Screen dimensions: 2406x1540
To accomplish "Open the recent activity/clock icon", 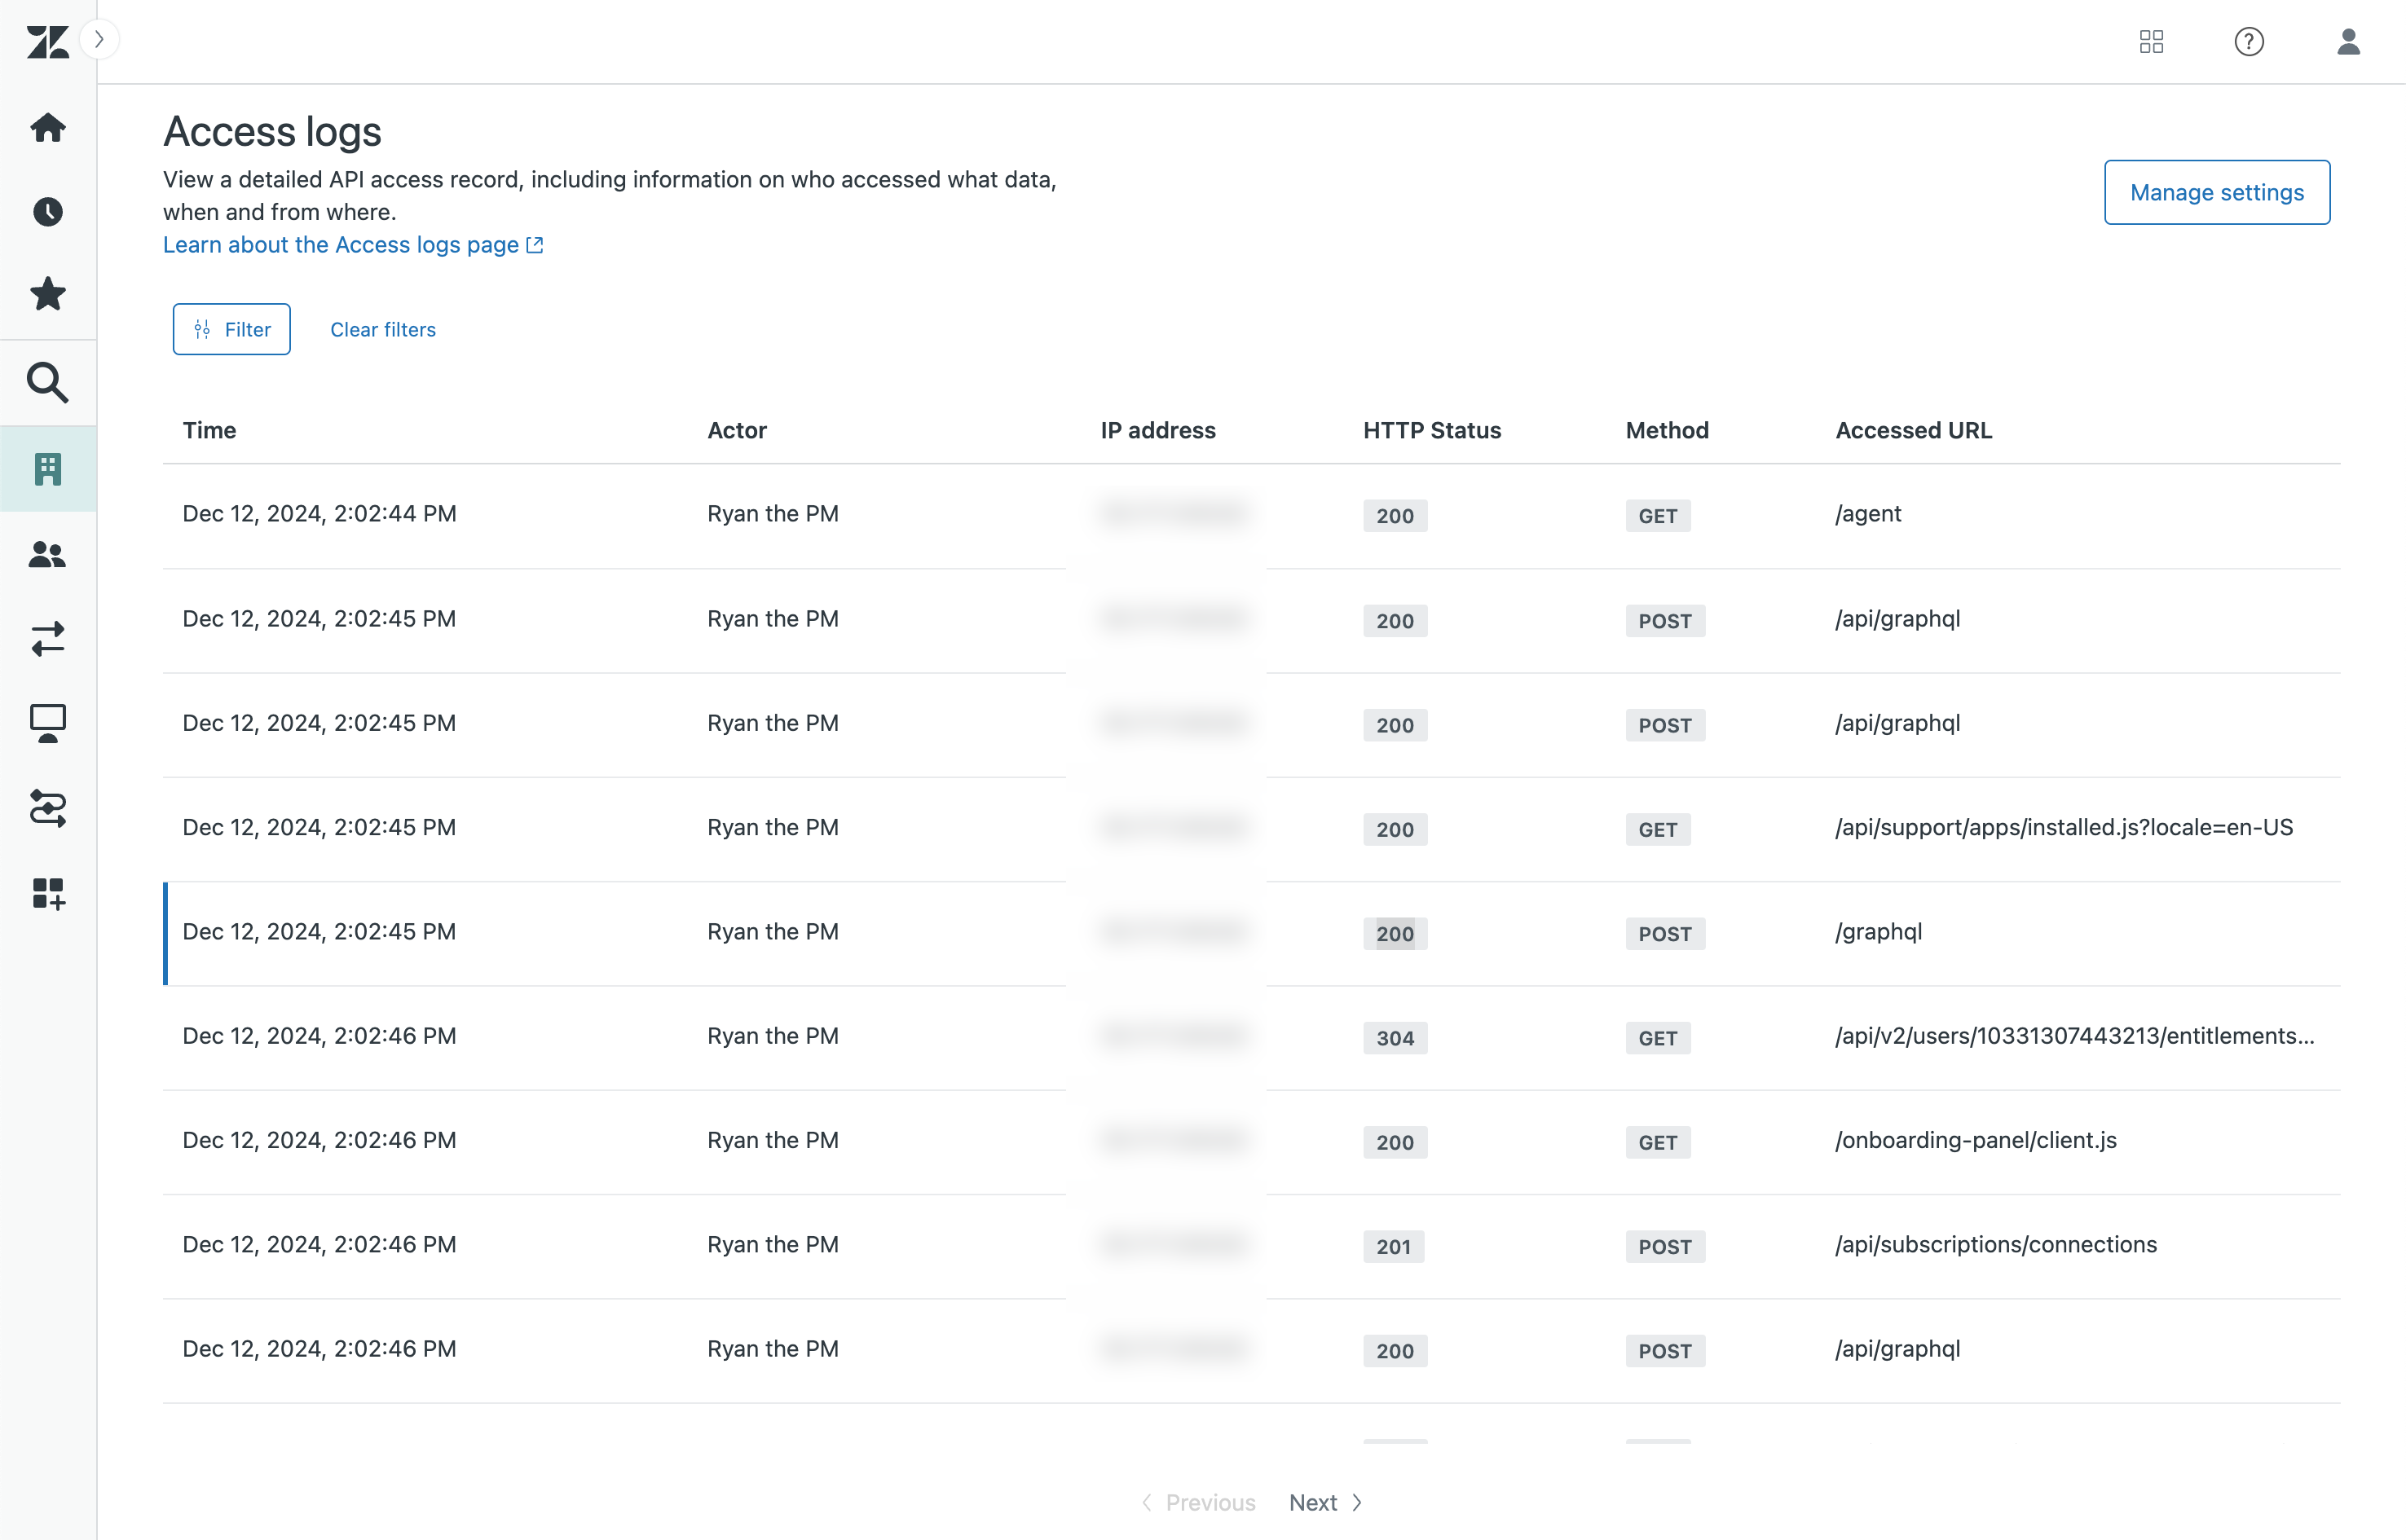I will click(47, 209).
